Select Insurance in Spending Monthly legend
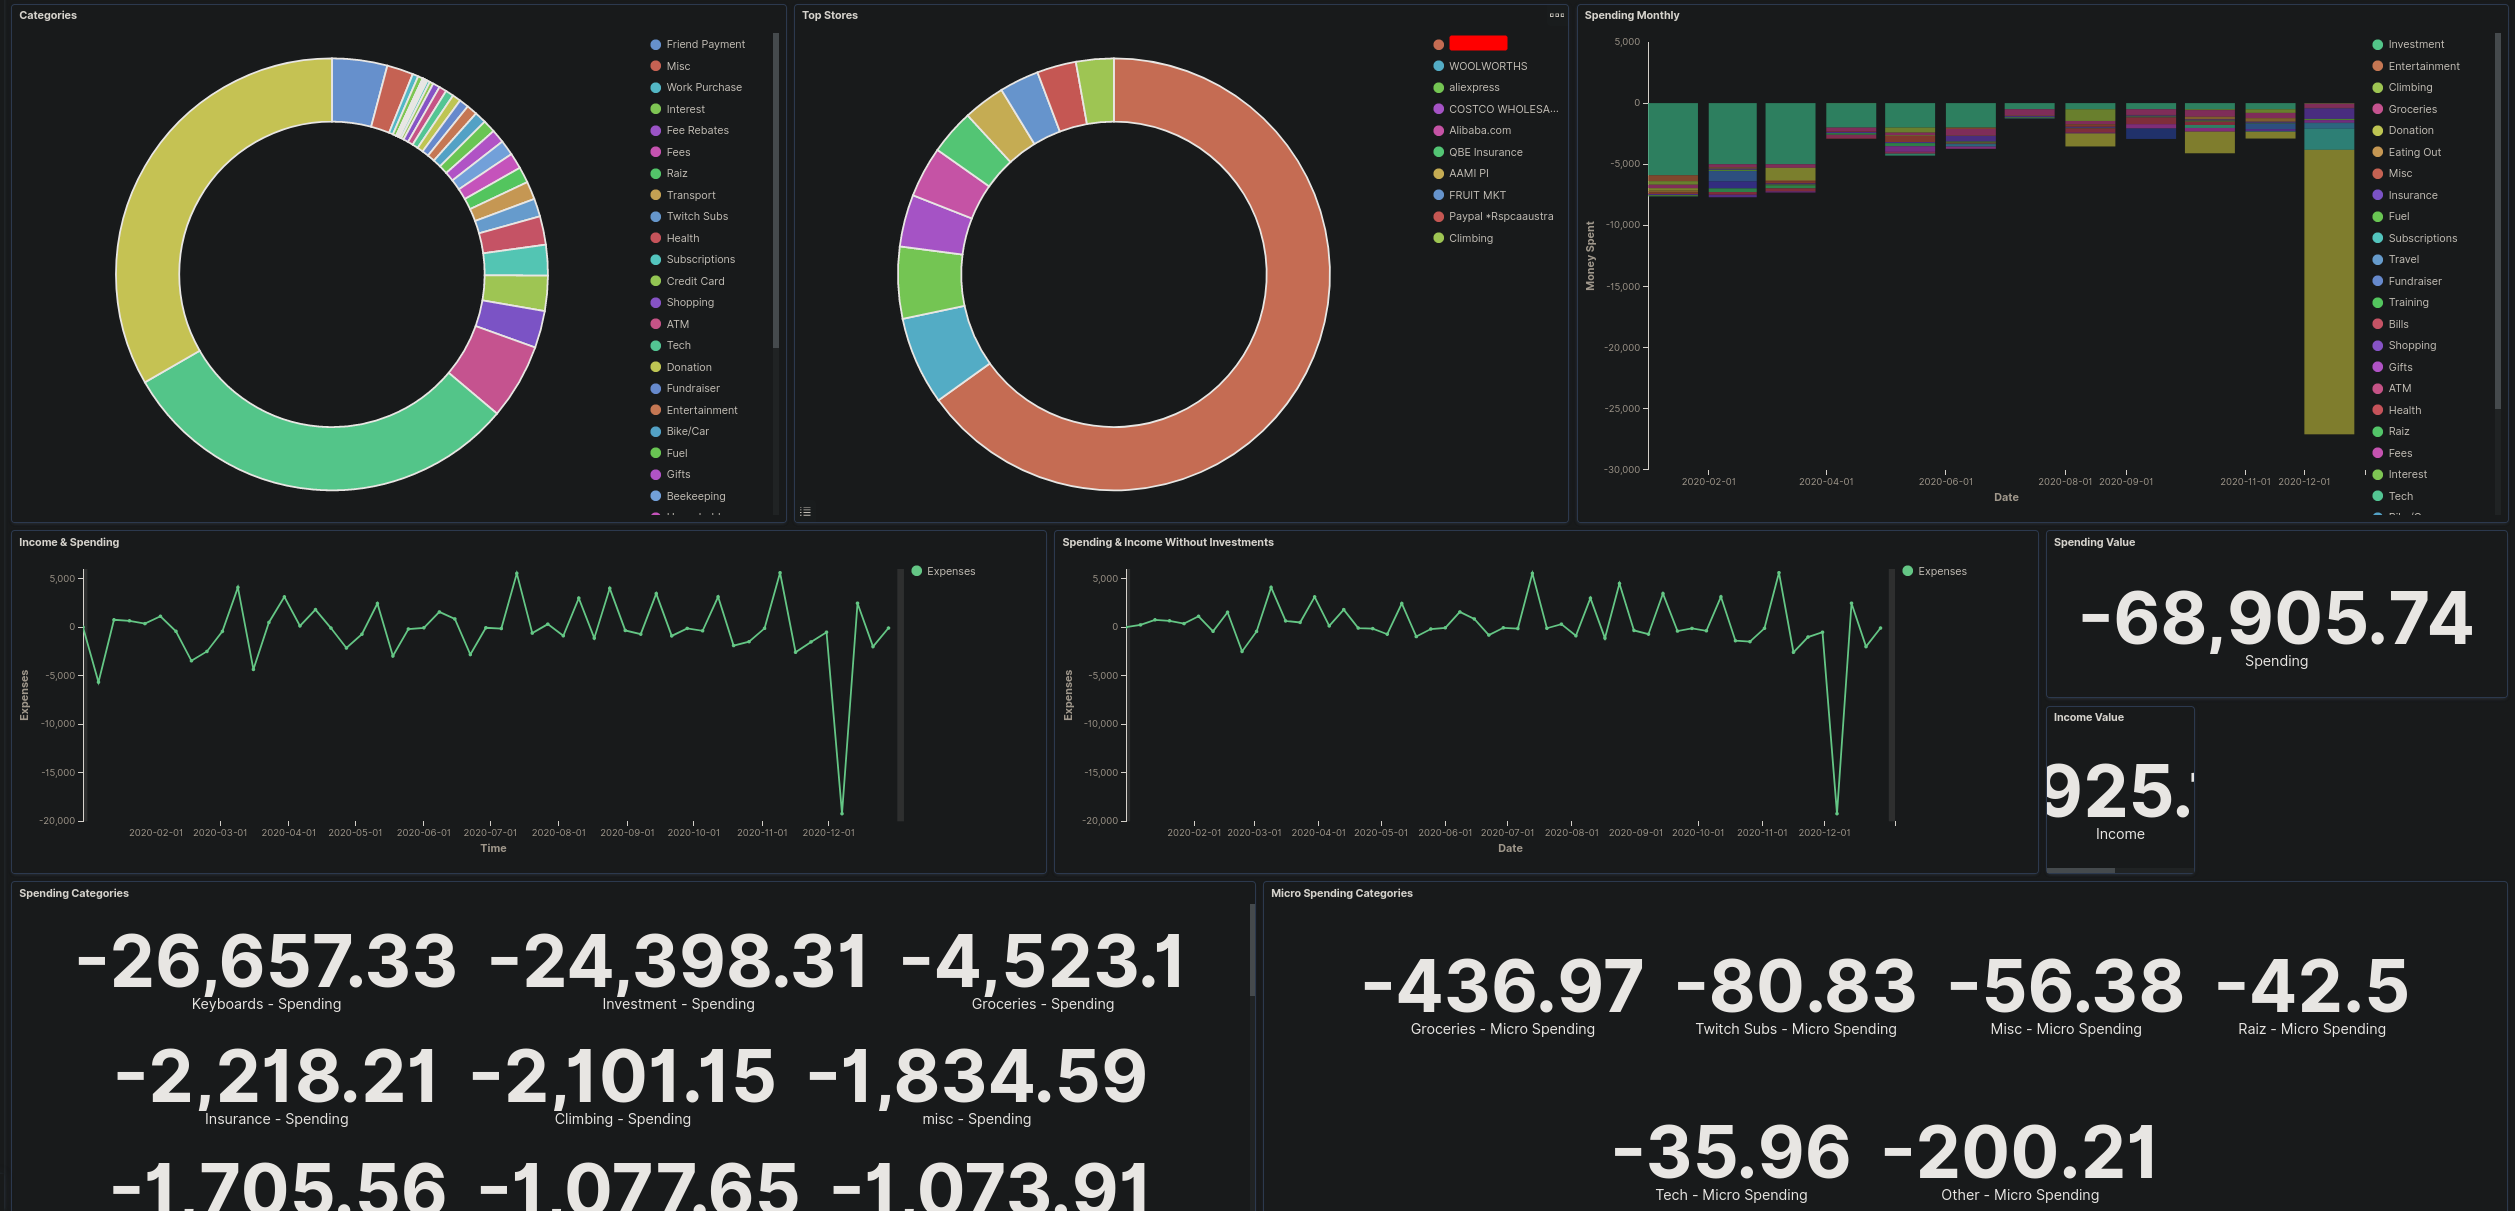Viewport: 2515px width, 1211px height. tap(2412, 195)
